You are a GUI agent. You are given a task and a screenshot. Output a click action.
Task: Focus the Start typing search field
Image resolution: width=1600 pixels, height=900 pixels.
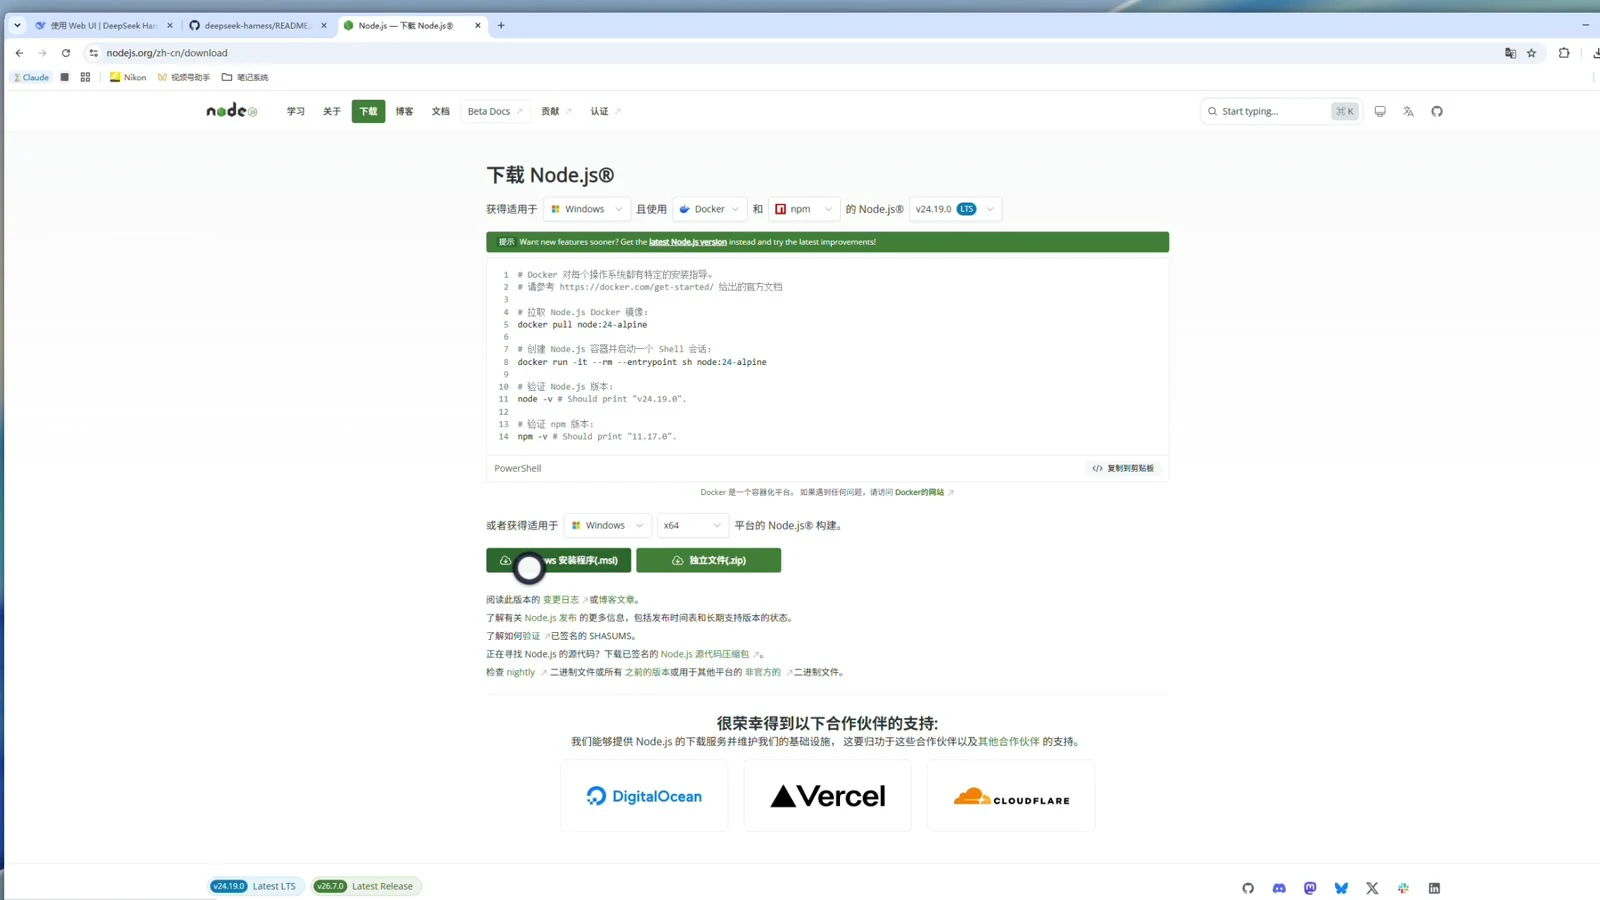pos(1280,111)
